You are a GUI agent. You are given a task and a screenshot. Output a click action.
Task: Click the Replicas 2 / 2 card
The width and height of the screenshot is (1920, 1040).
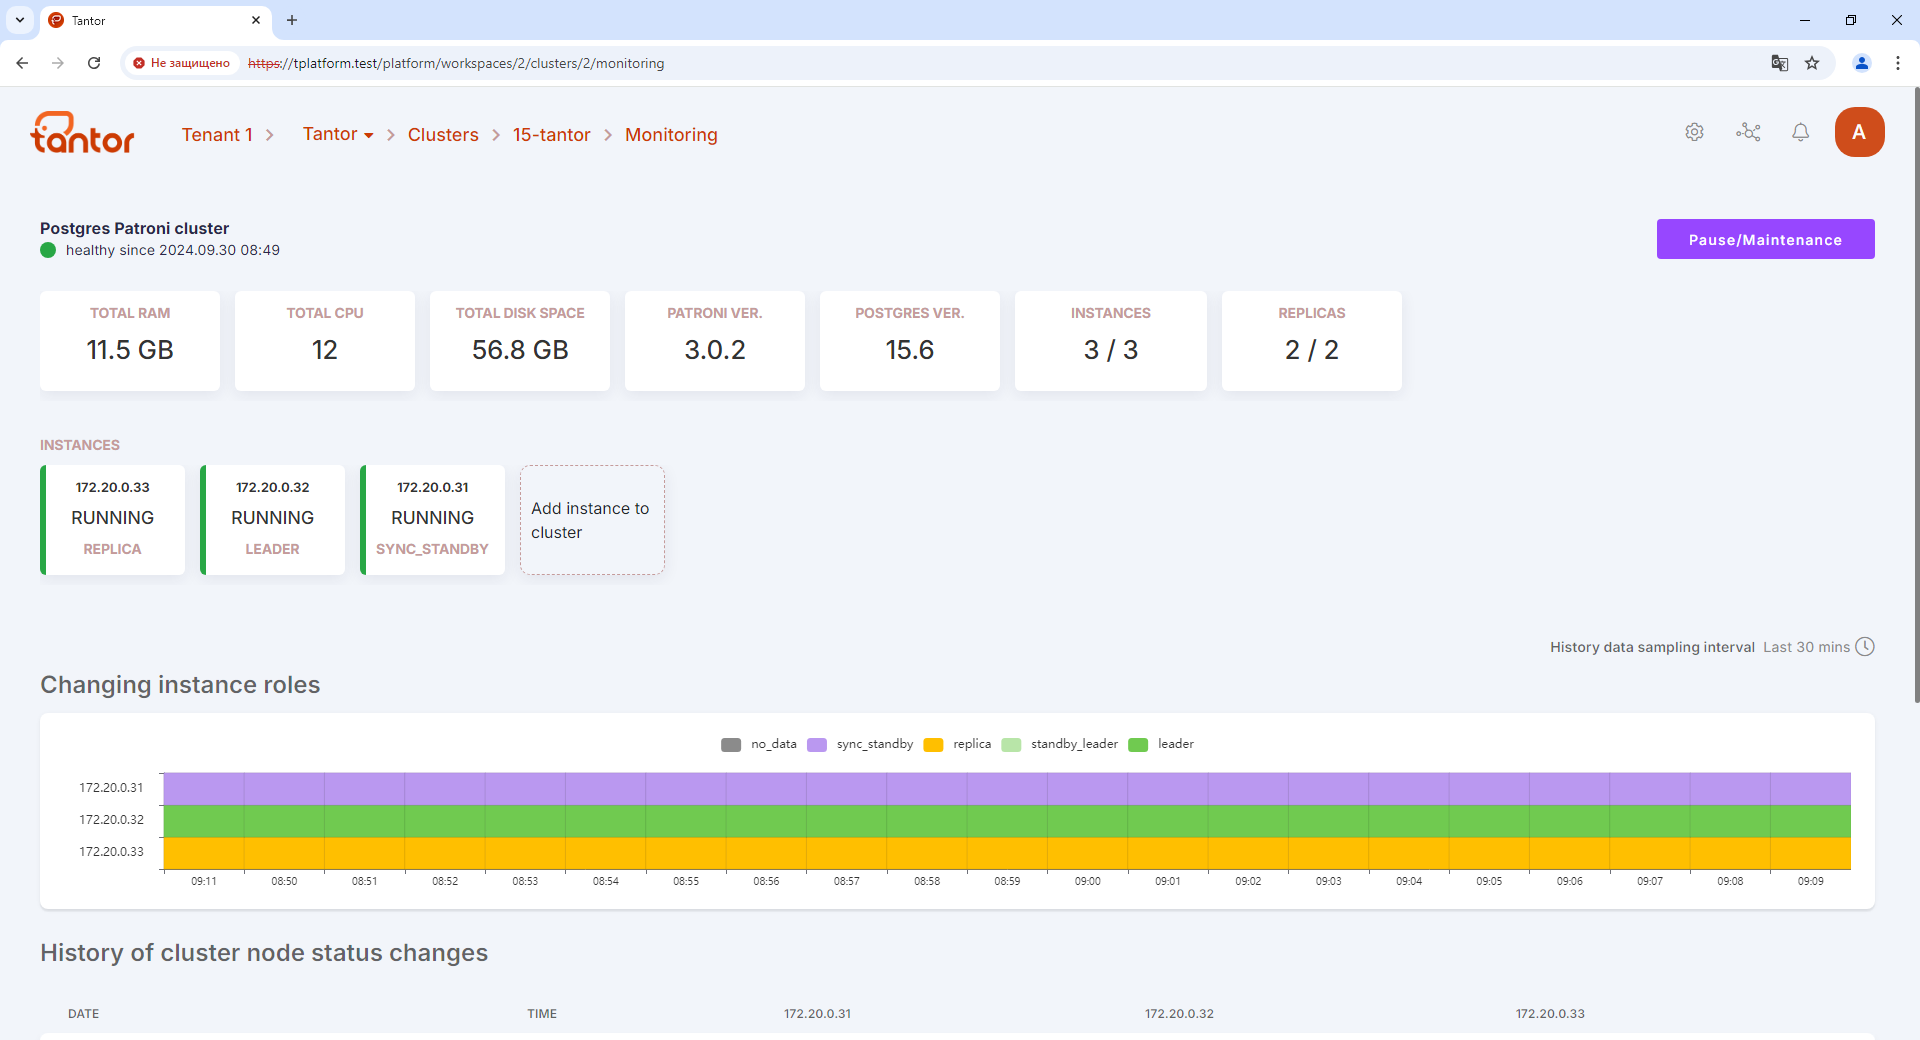pyautogui.click(x=1312, y=340)
